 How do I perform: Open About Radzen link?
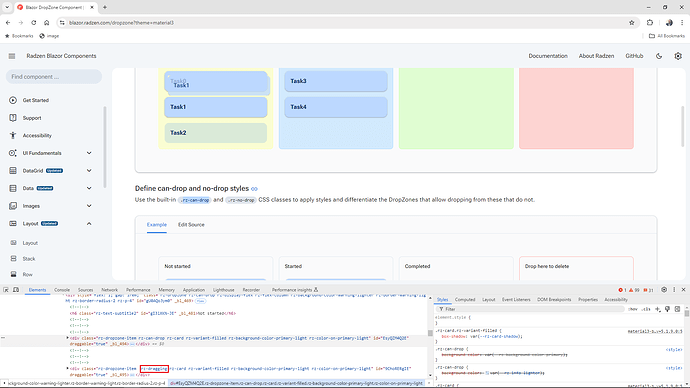click(596, 56)
